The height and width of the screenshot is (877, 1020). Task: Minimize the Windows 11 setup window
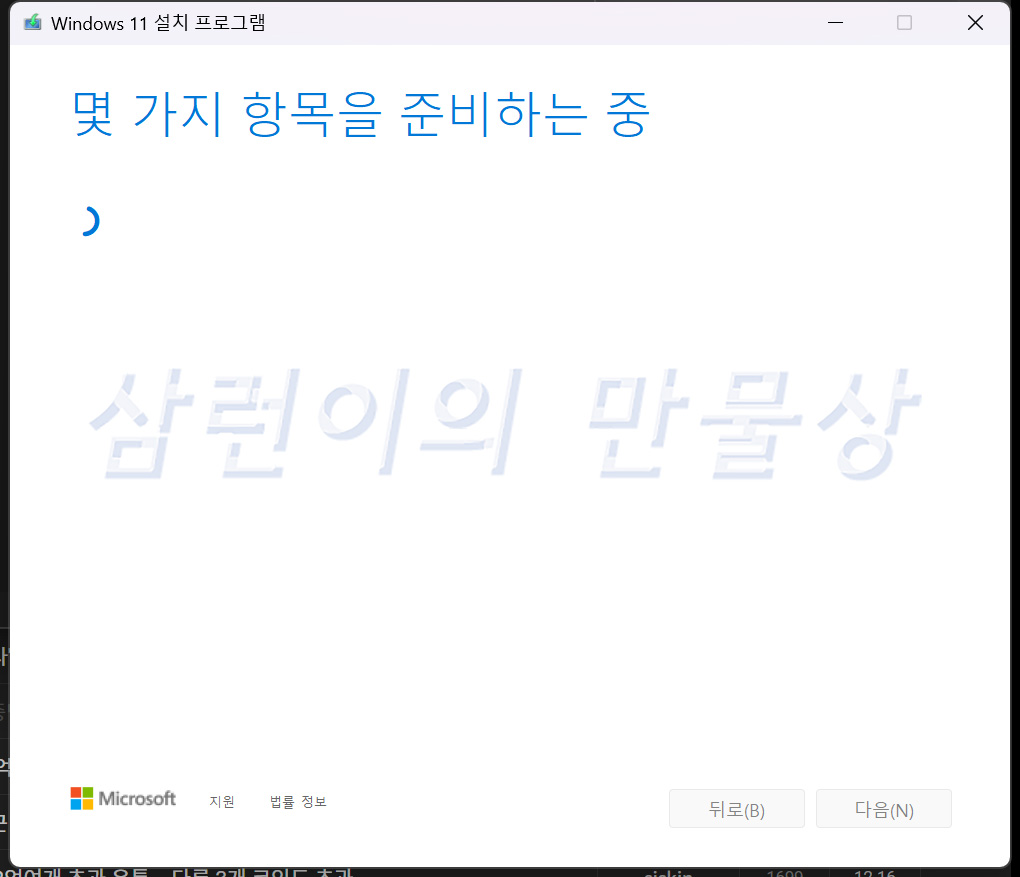835,23
